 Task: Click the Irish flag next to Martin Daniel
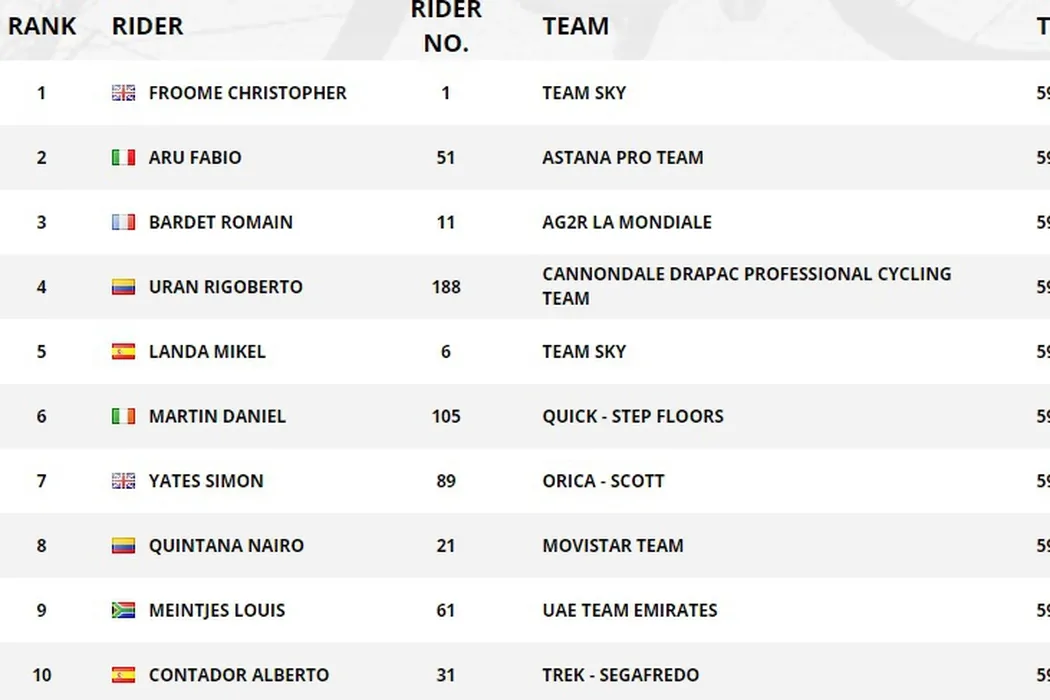click(x=123, y=416)
